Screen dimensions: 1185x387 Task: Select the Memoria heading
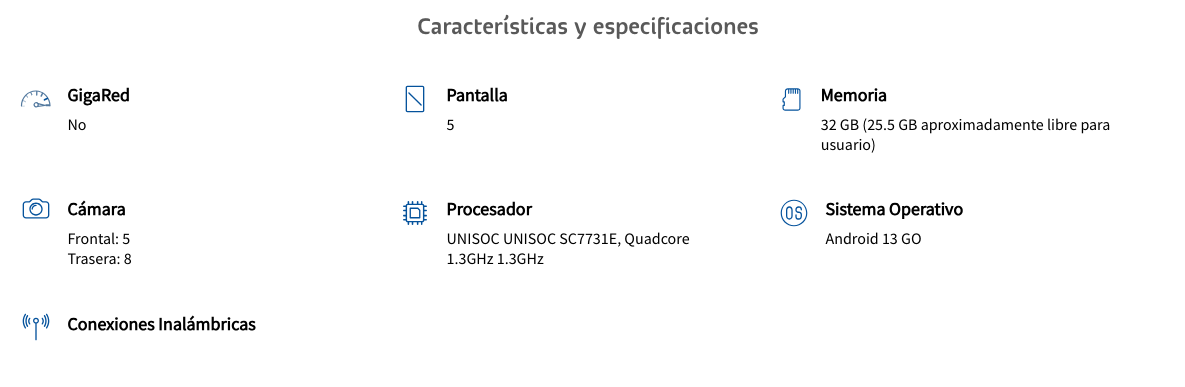coord(853,96)
